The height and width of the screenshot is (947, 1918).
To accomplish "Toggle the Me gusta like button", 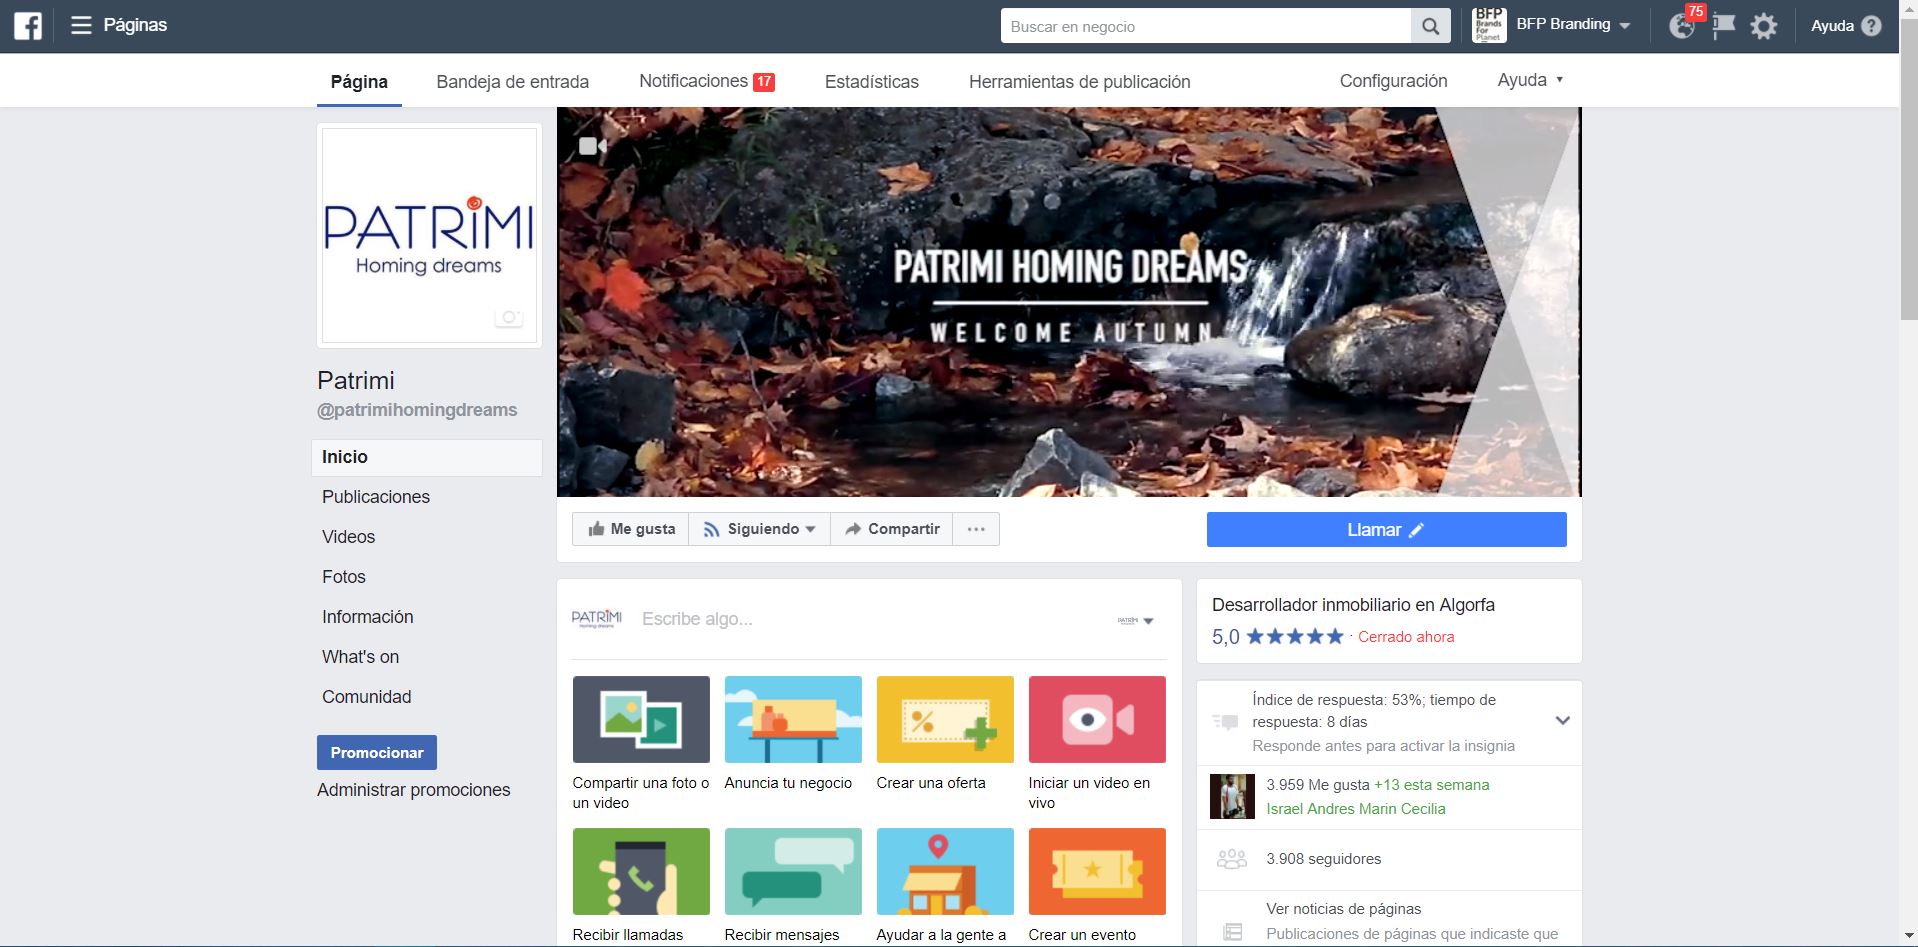I will tap(631, 529).
